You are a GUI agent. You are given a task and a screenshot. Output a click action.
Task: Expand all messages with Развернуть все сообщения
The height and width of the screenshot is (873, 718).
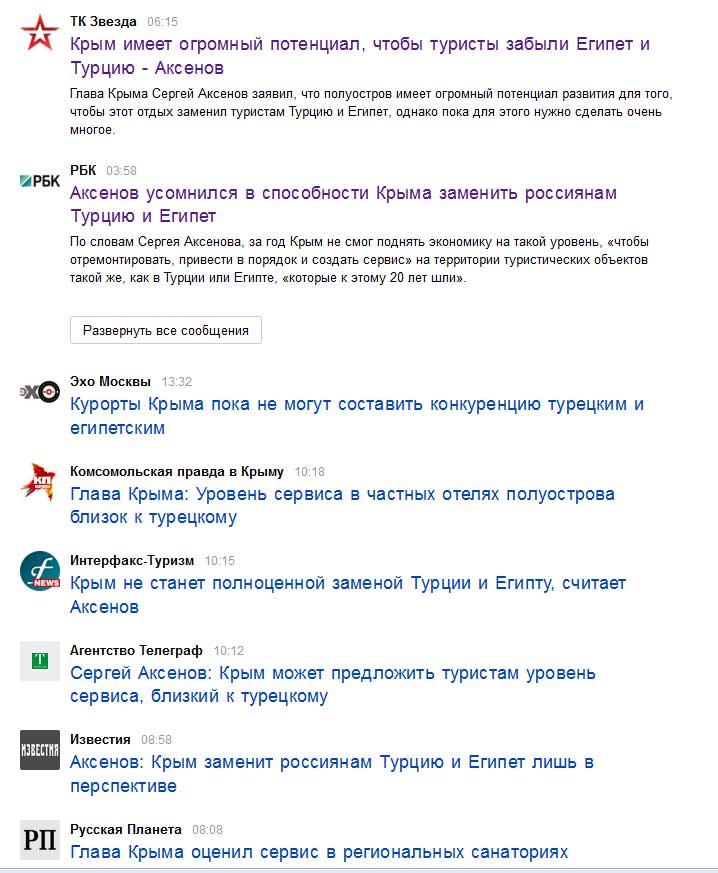[x=166, y=330]
